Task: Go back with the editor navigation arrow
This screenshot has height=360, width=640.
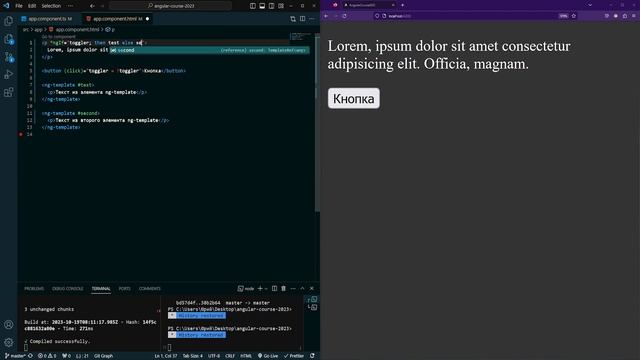Action: 92,6
